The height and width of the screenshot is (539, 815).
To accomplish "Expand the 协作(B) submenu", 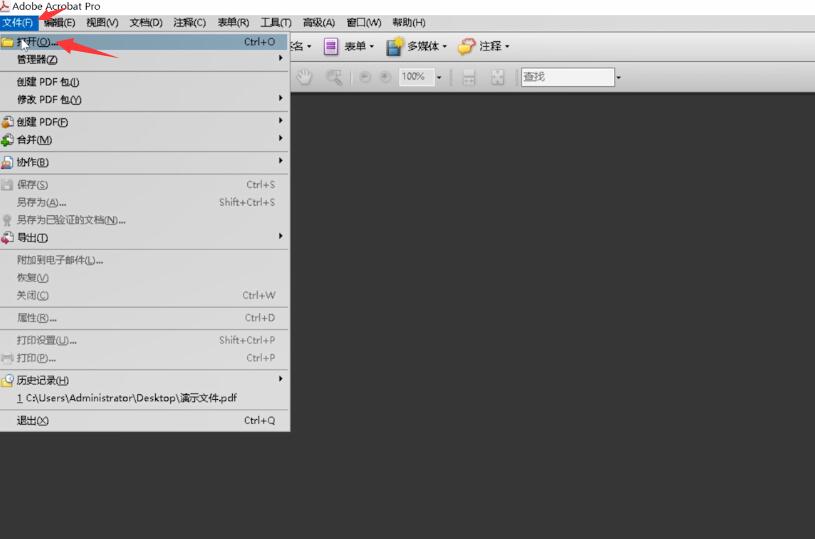I will [x=144, y=162].
